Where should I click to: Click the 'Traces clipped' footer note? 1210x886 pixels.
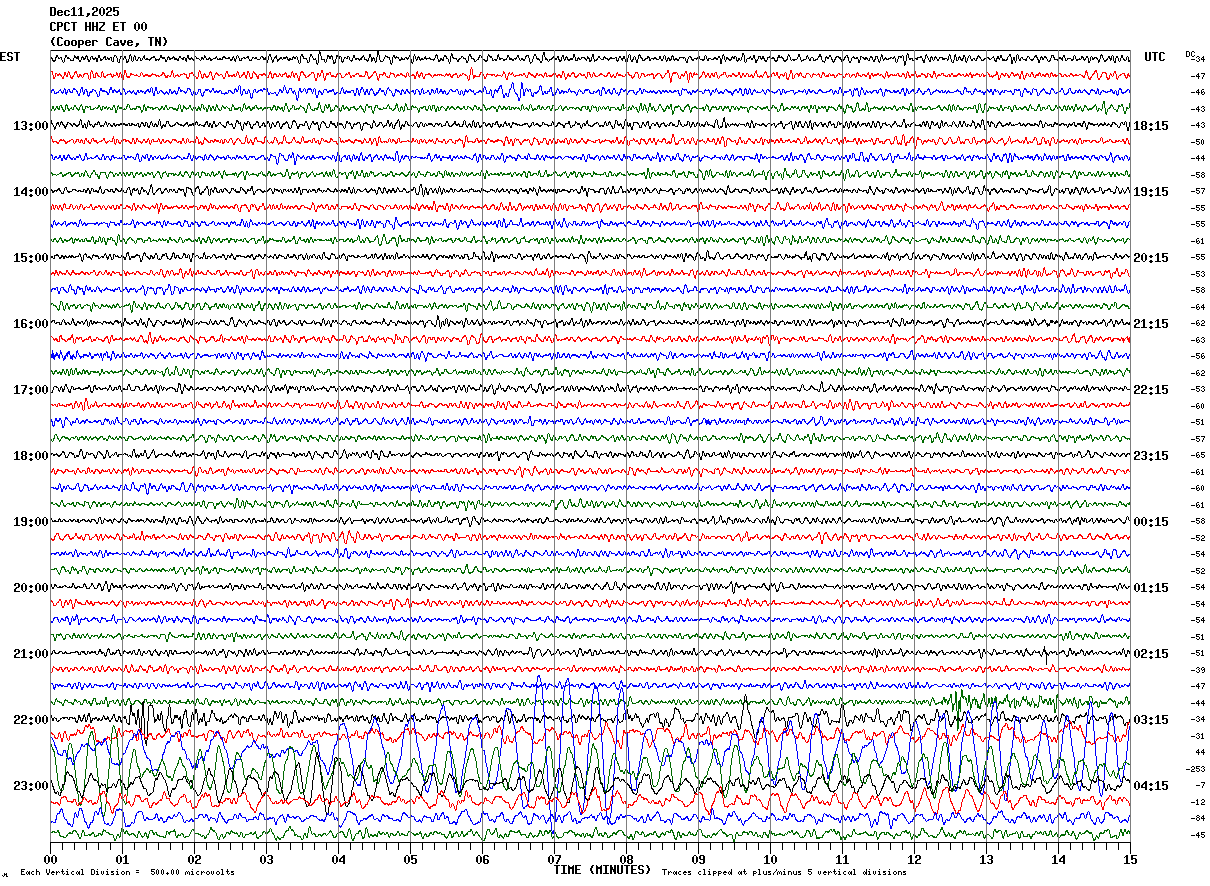point(784,872)
